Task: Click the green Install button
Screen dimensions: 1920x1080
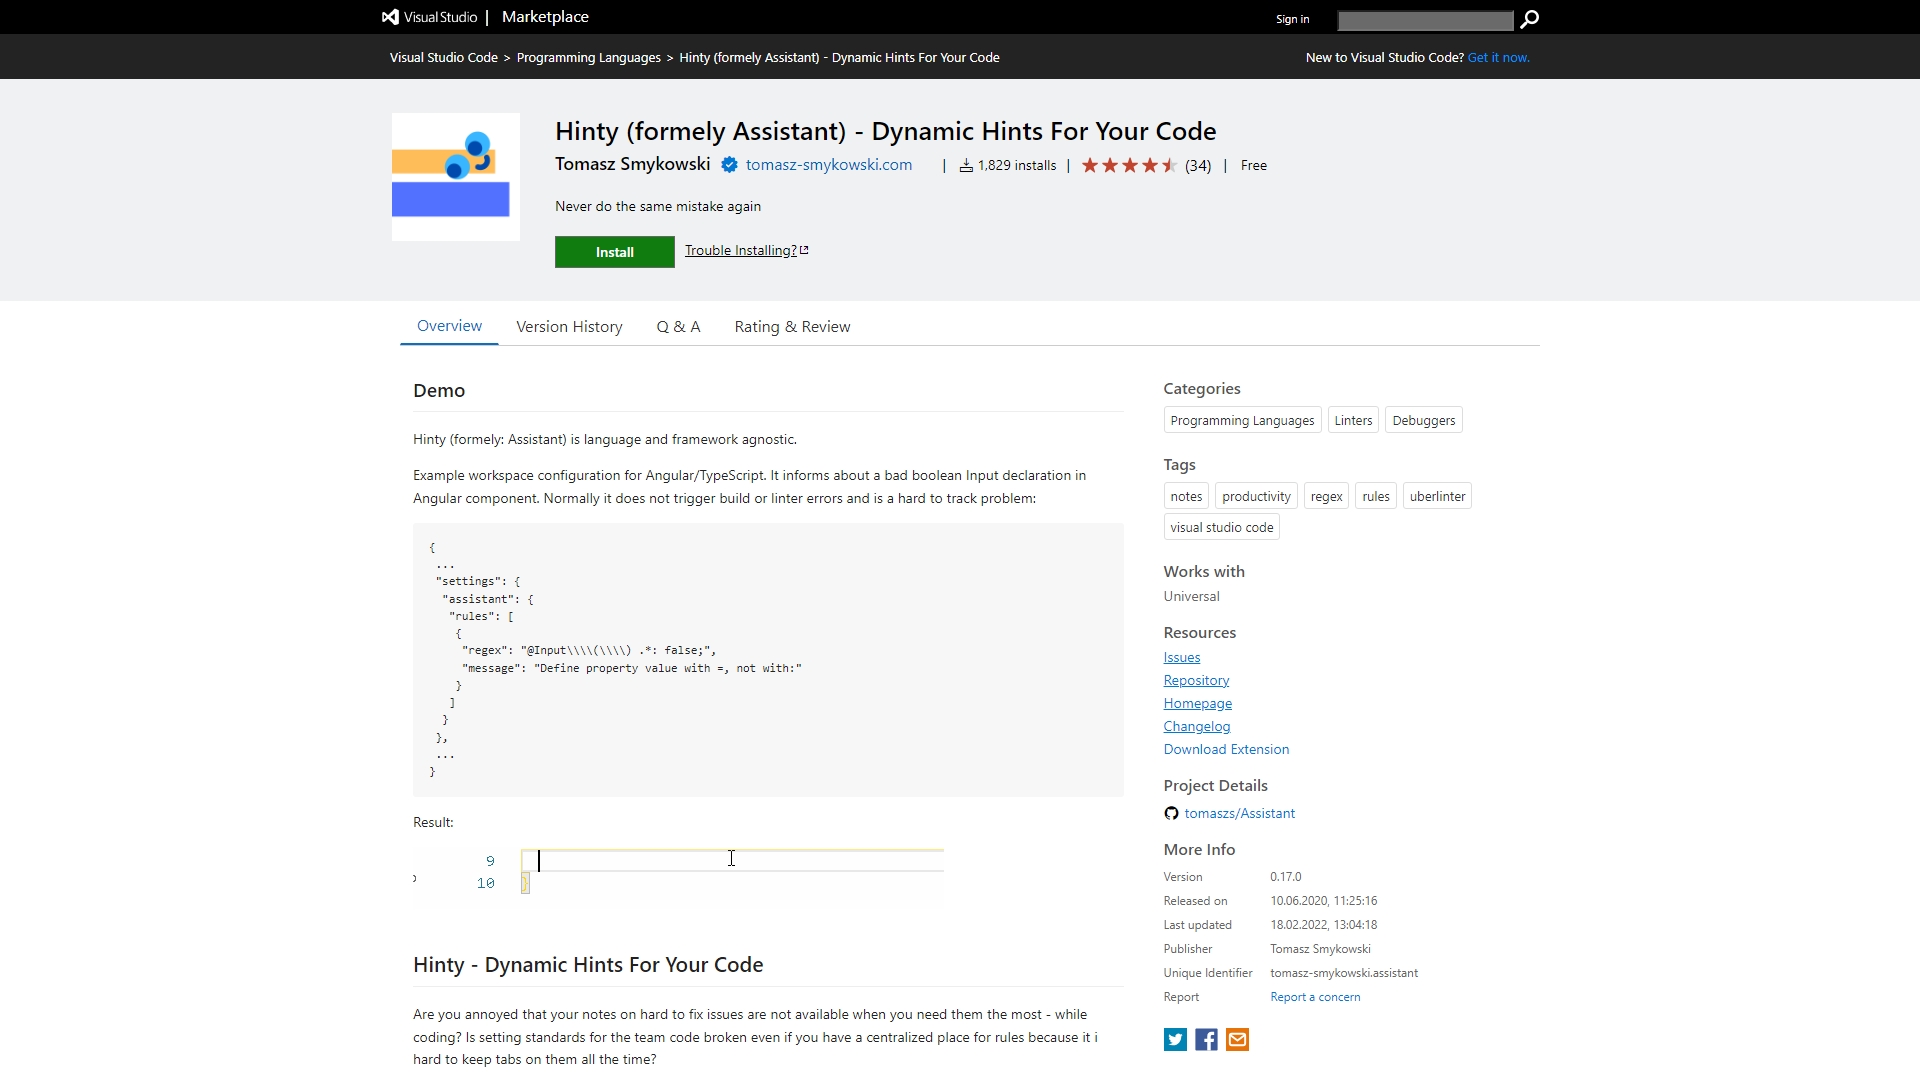Action: point(615,252)
